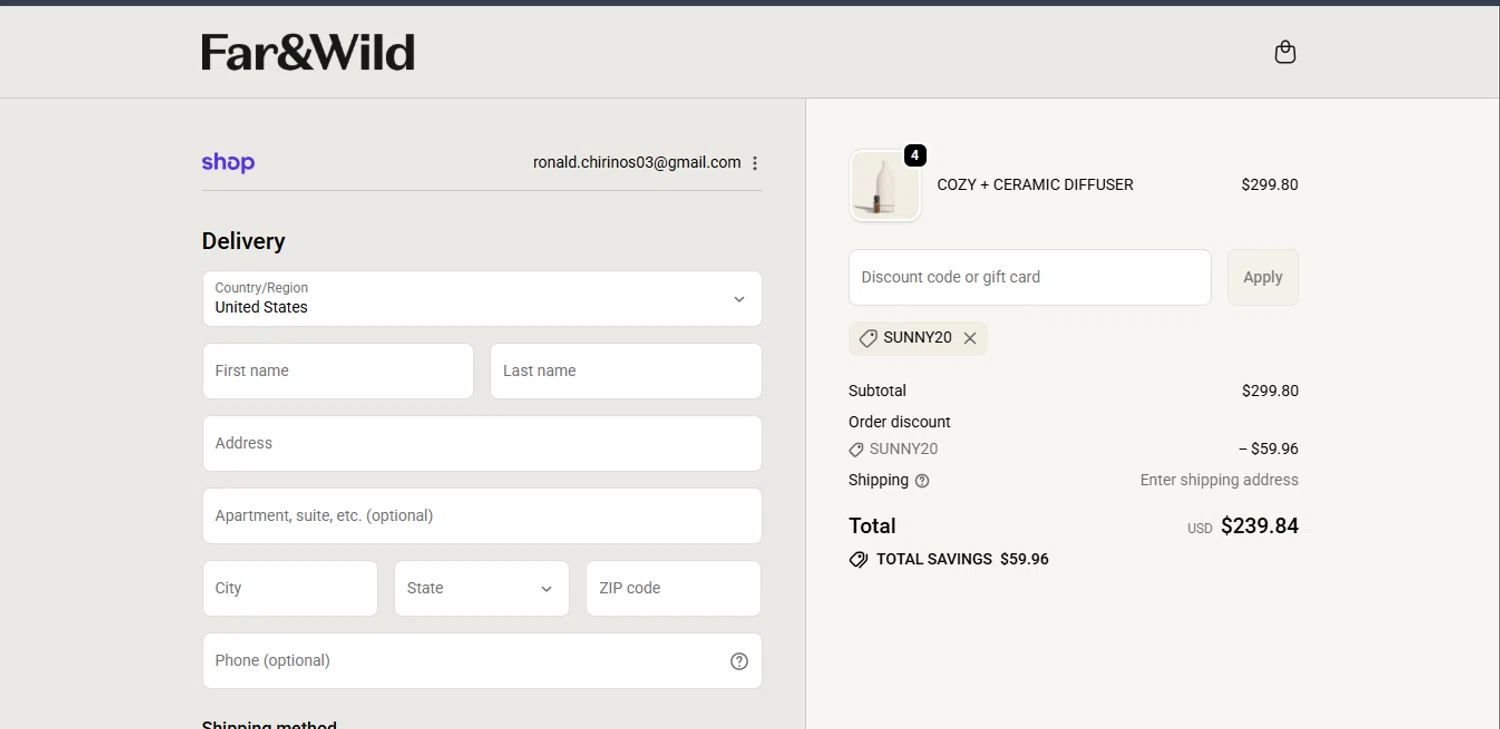Click the Discount code or gift card field
Image resolution: width=1500 pixels, height=729 pixels.
pos(1030,277)
